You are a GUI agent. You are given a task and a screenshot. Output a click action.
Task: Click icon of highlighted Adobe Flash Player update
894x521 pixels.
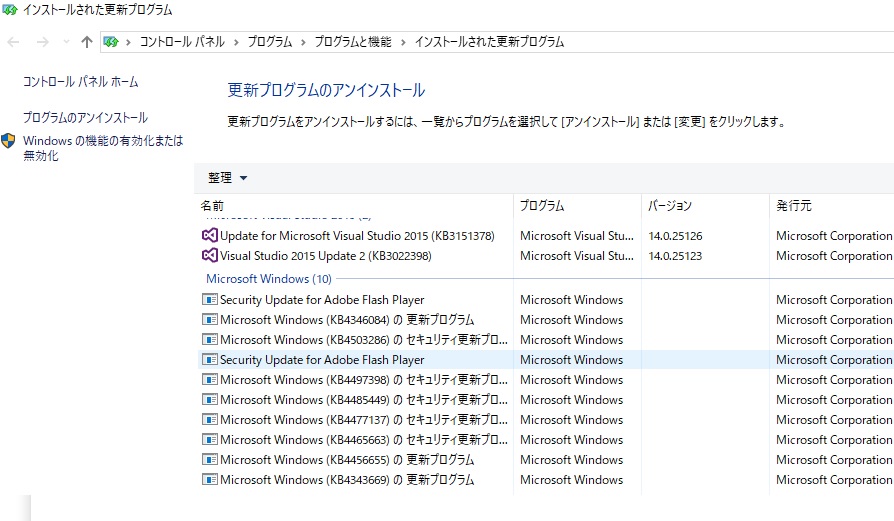click(x=210, y=359)
